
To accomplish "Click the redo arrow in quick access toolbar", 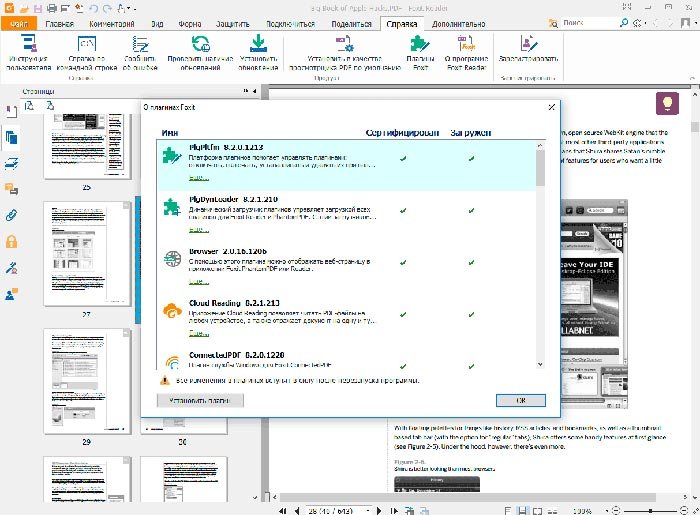I will pos(107,8).
